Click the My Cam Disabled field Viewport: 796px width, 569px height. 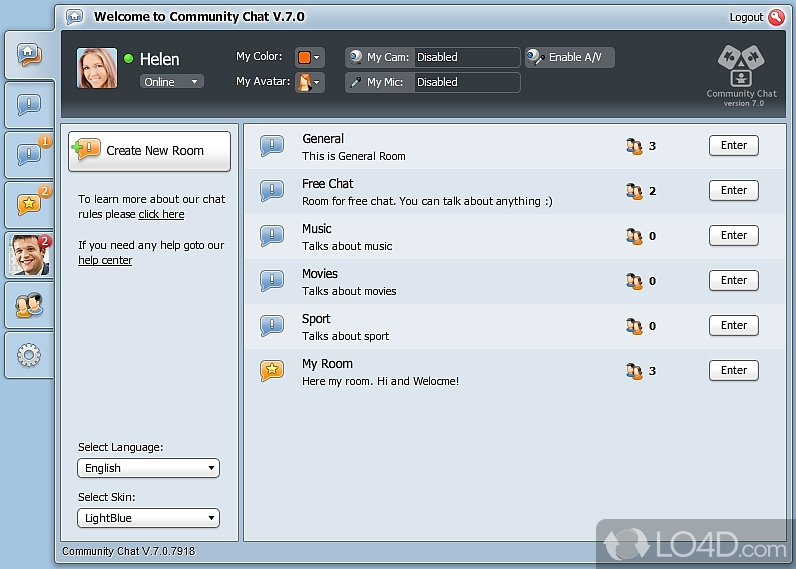pyautogui.click(x=467, y=57)
